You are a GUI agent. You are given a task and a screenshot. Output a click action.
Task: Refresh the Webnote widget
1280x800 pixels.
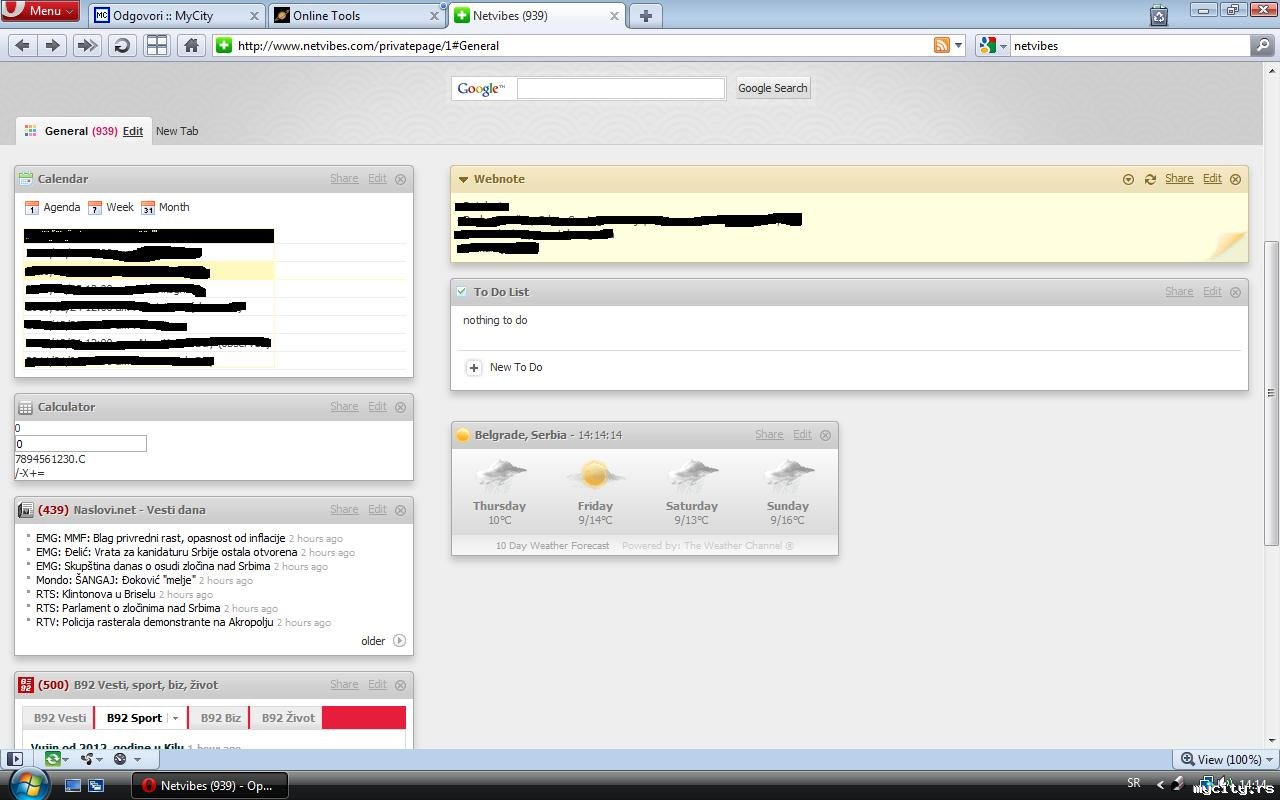[x=1150, y=179]
